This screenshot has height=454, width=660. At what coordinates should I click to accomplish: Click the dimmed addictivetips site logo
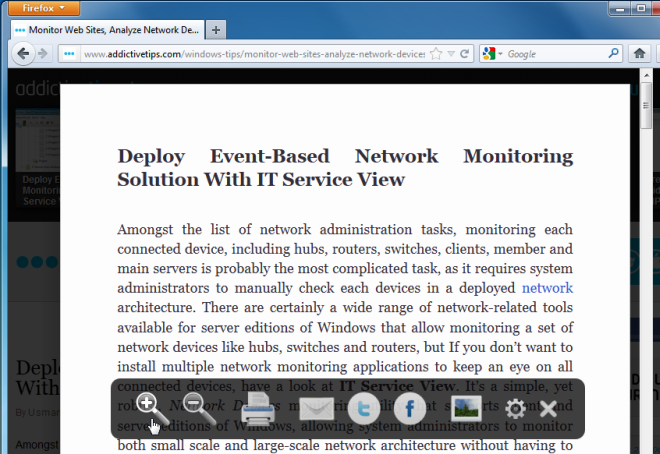pyautogui.click(x=37, y=89)
